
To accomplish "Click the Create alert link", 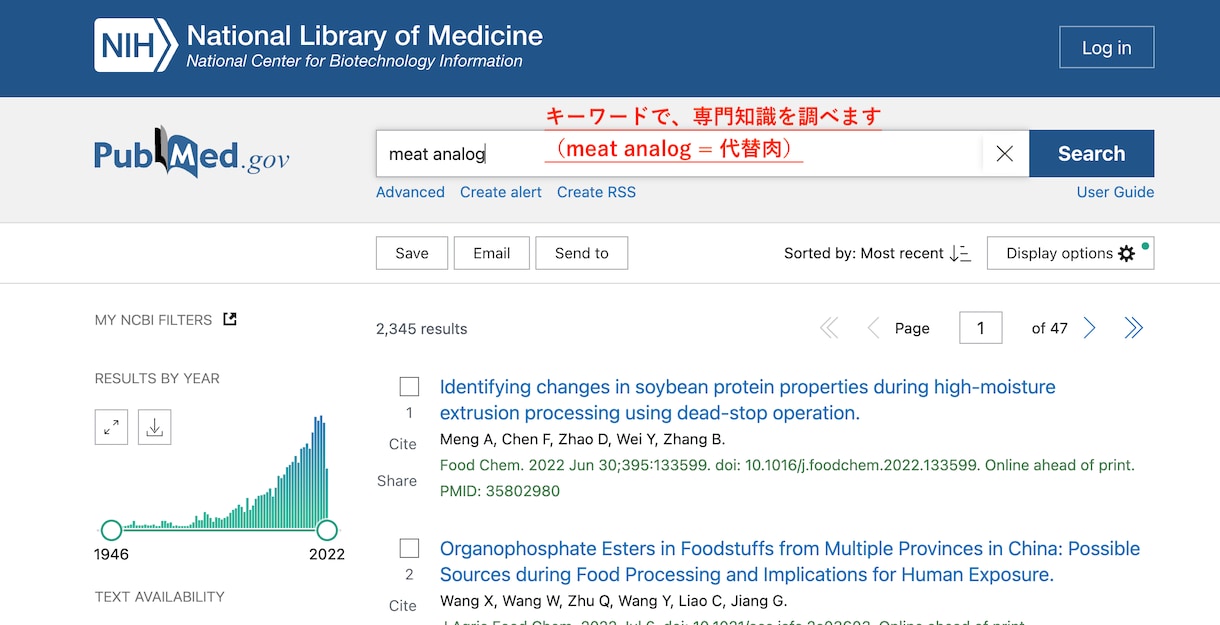I will coord(501,192).
